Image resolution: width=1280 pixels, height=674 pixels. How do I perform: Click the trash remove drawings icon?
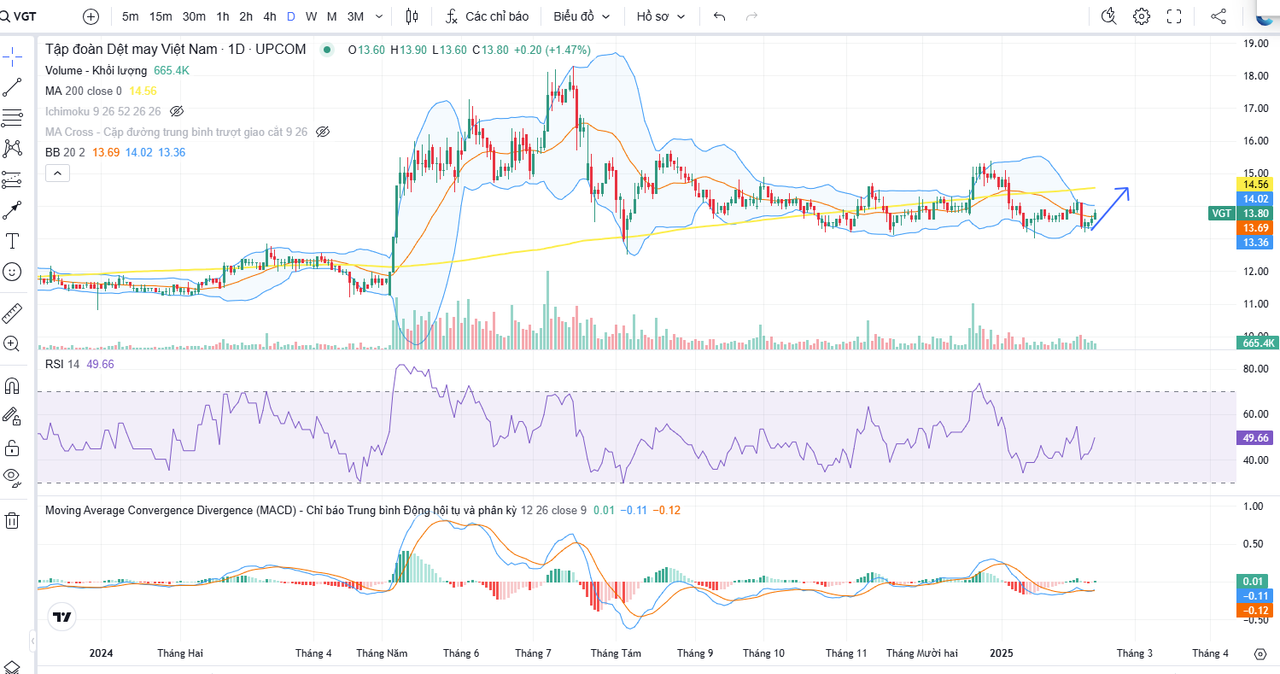click(x=12, y=520)
